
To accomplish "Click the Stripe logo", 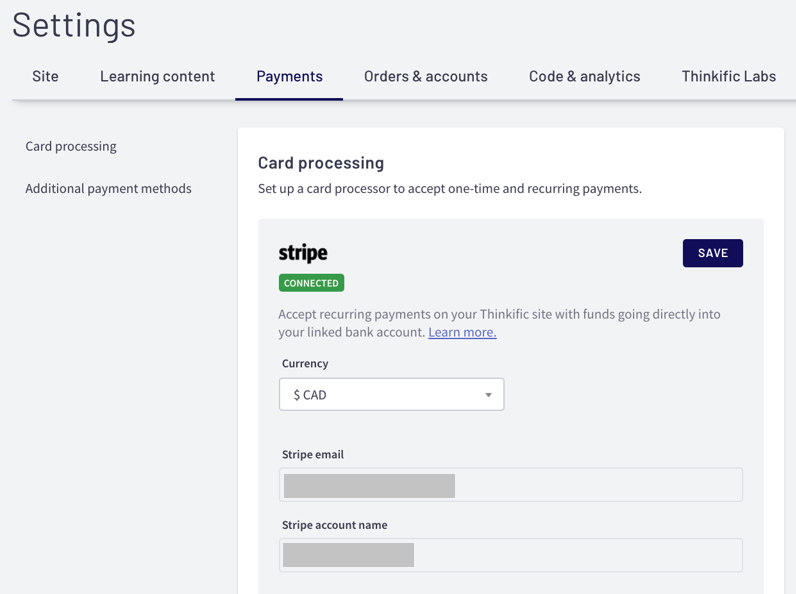I will [x=303, y=253].
